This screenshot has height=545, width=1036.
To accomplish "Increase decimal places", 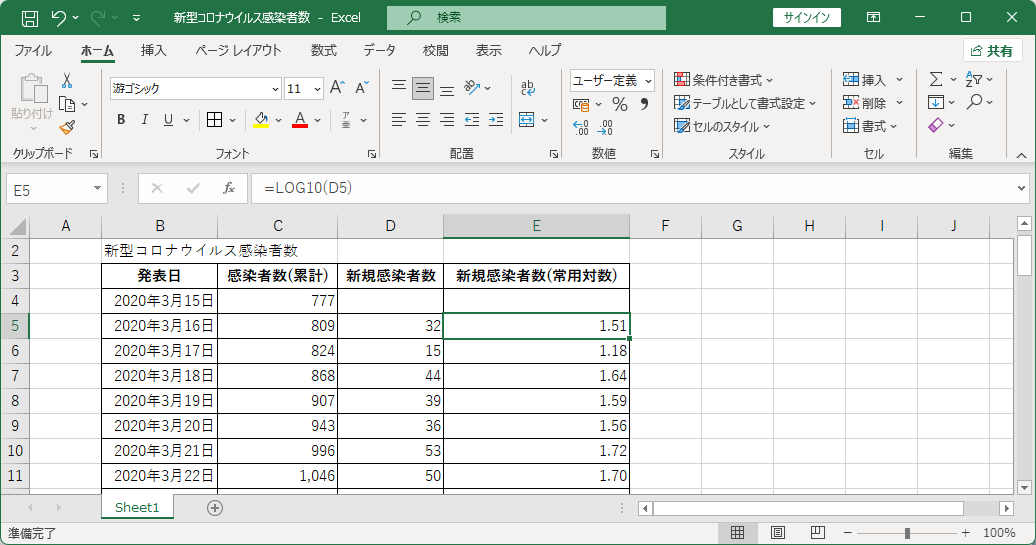I will (x=580, y=127).
